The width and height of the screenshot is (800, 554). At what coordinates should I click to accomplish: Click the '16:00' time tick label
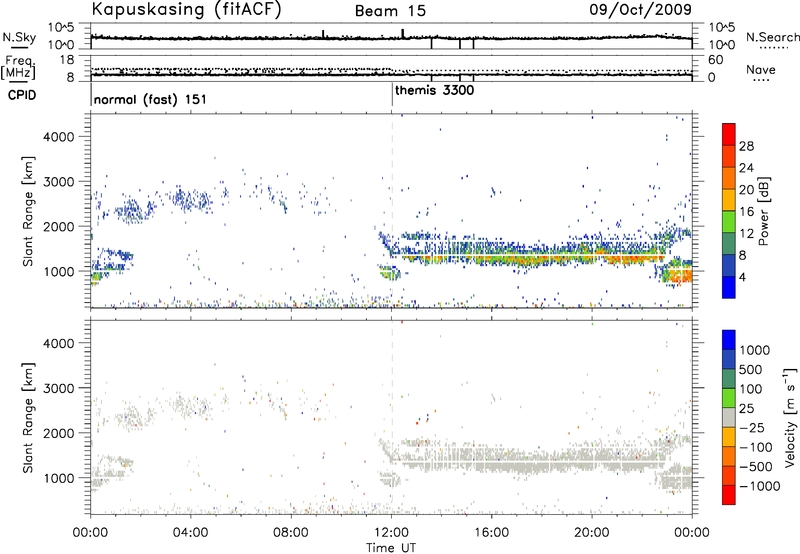tap(492, 533)
